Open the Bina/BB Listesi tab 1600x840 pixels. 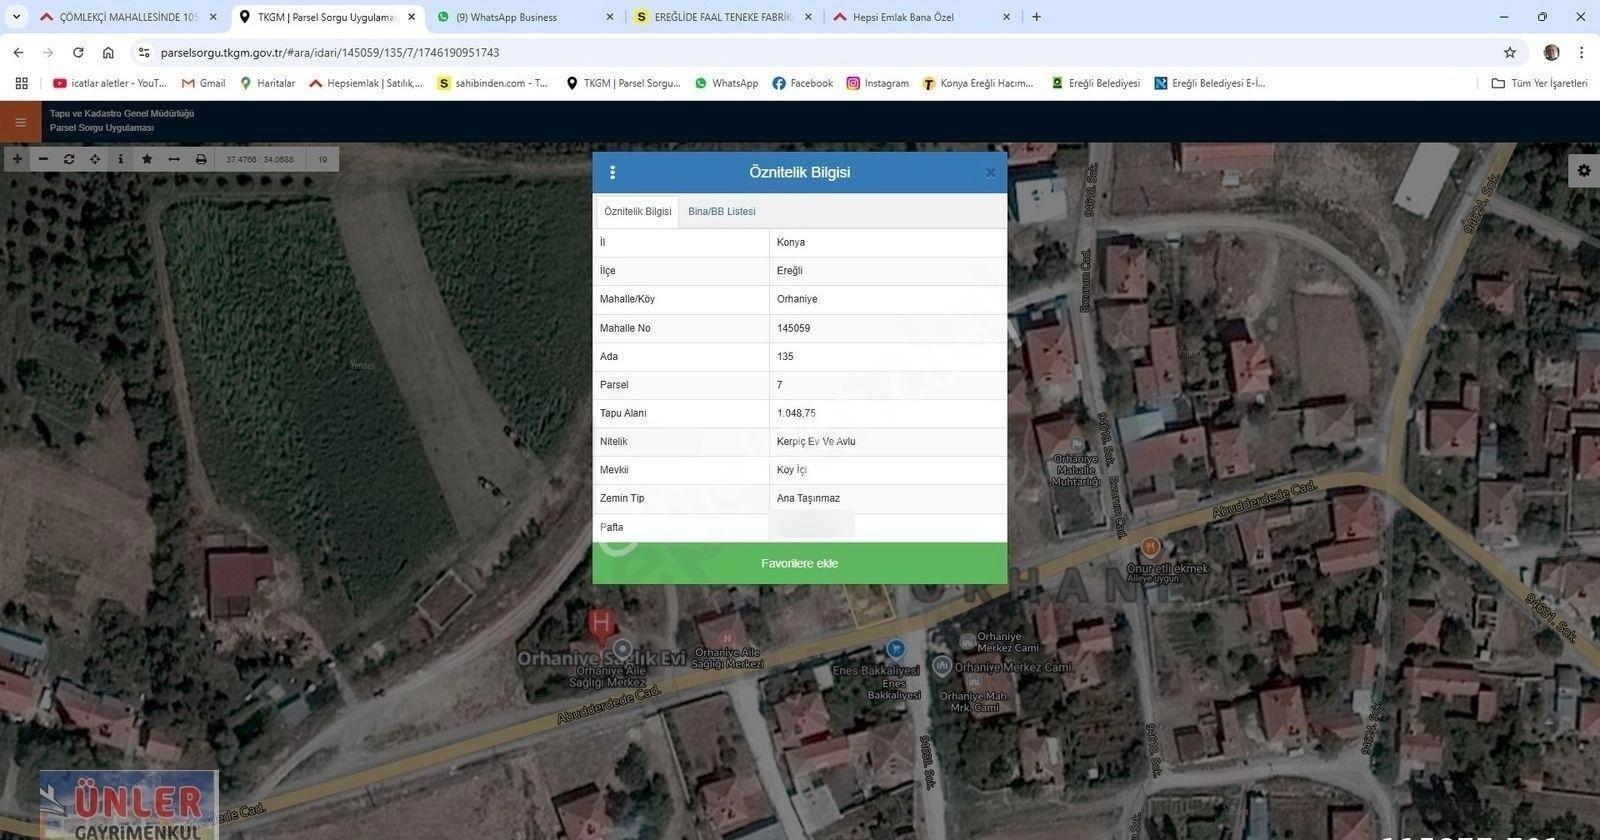pos(722,212)
